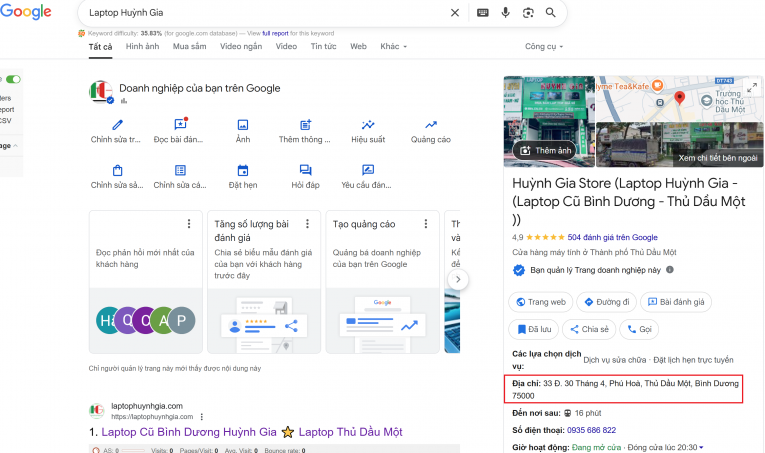Screen dimensions: 765x453
Task: Open options menu on Tạo quảng cáo card
Action: point(426,224)
